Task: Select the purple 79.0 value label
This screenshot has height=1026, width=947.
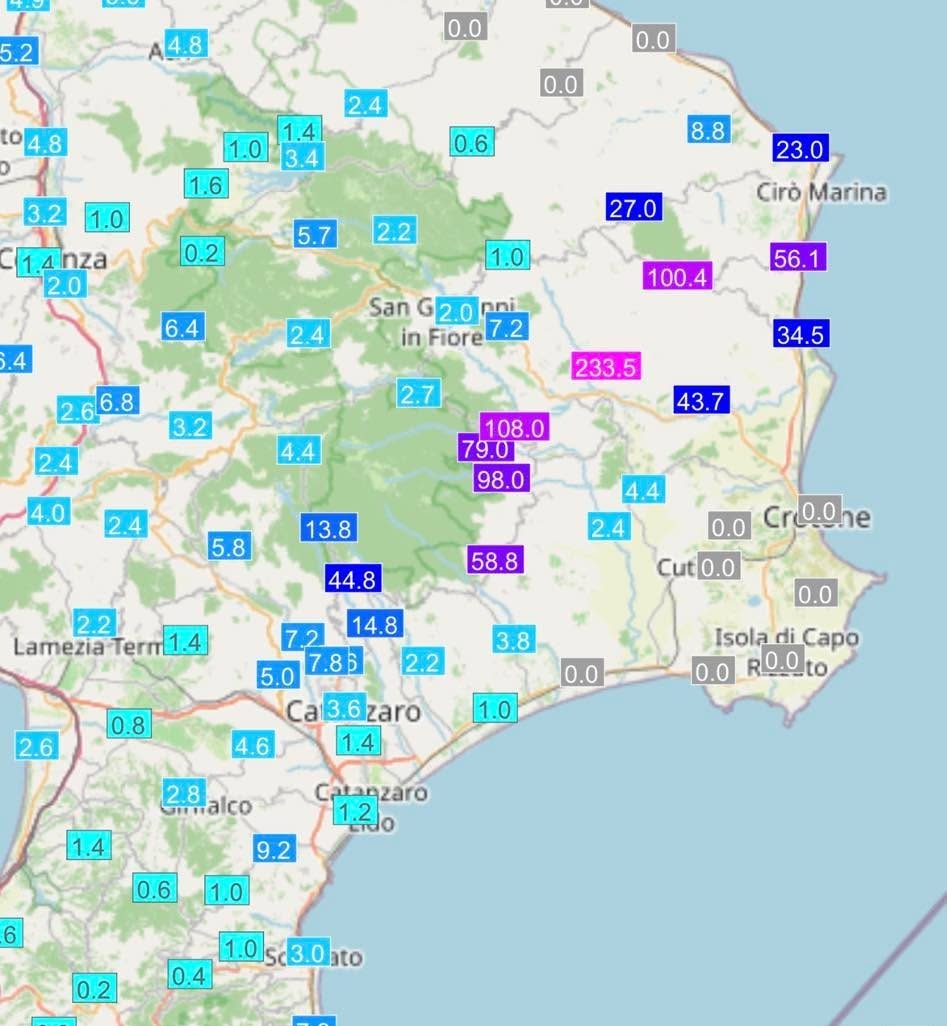Action: click(485, 448)
